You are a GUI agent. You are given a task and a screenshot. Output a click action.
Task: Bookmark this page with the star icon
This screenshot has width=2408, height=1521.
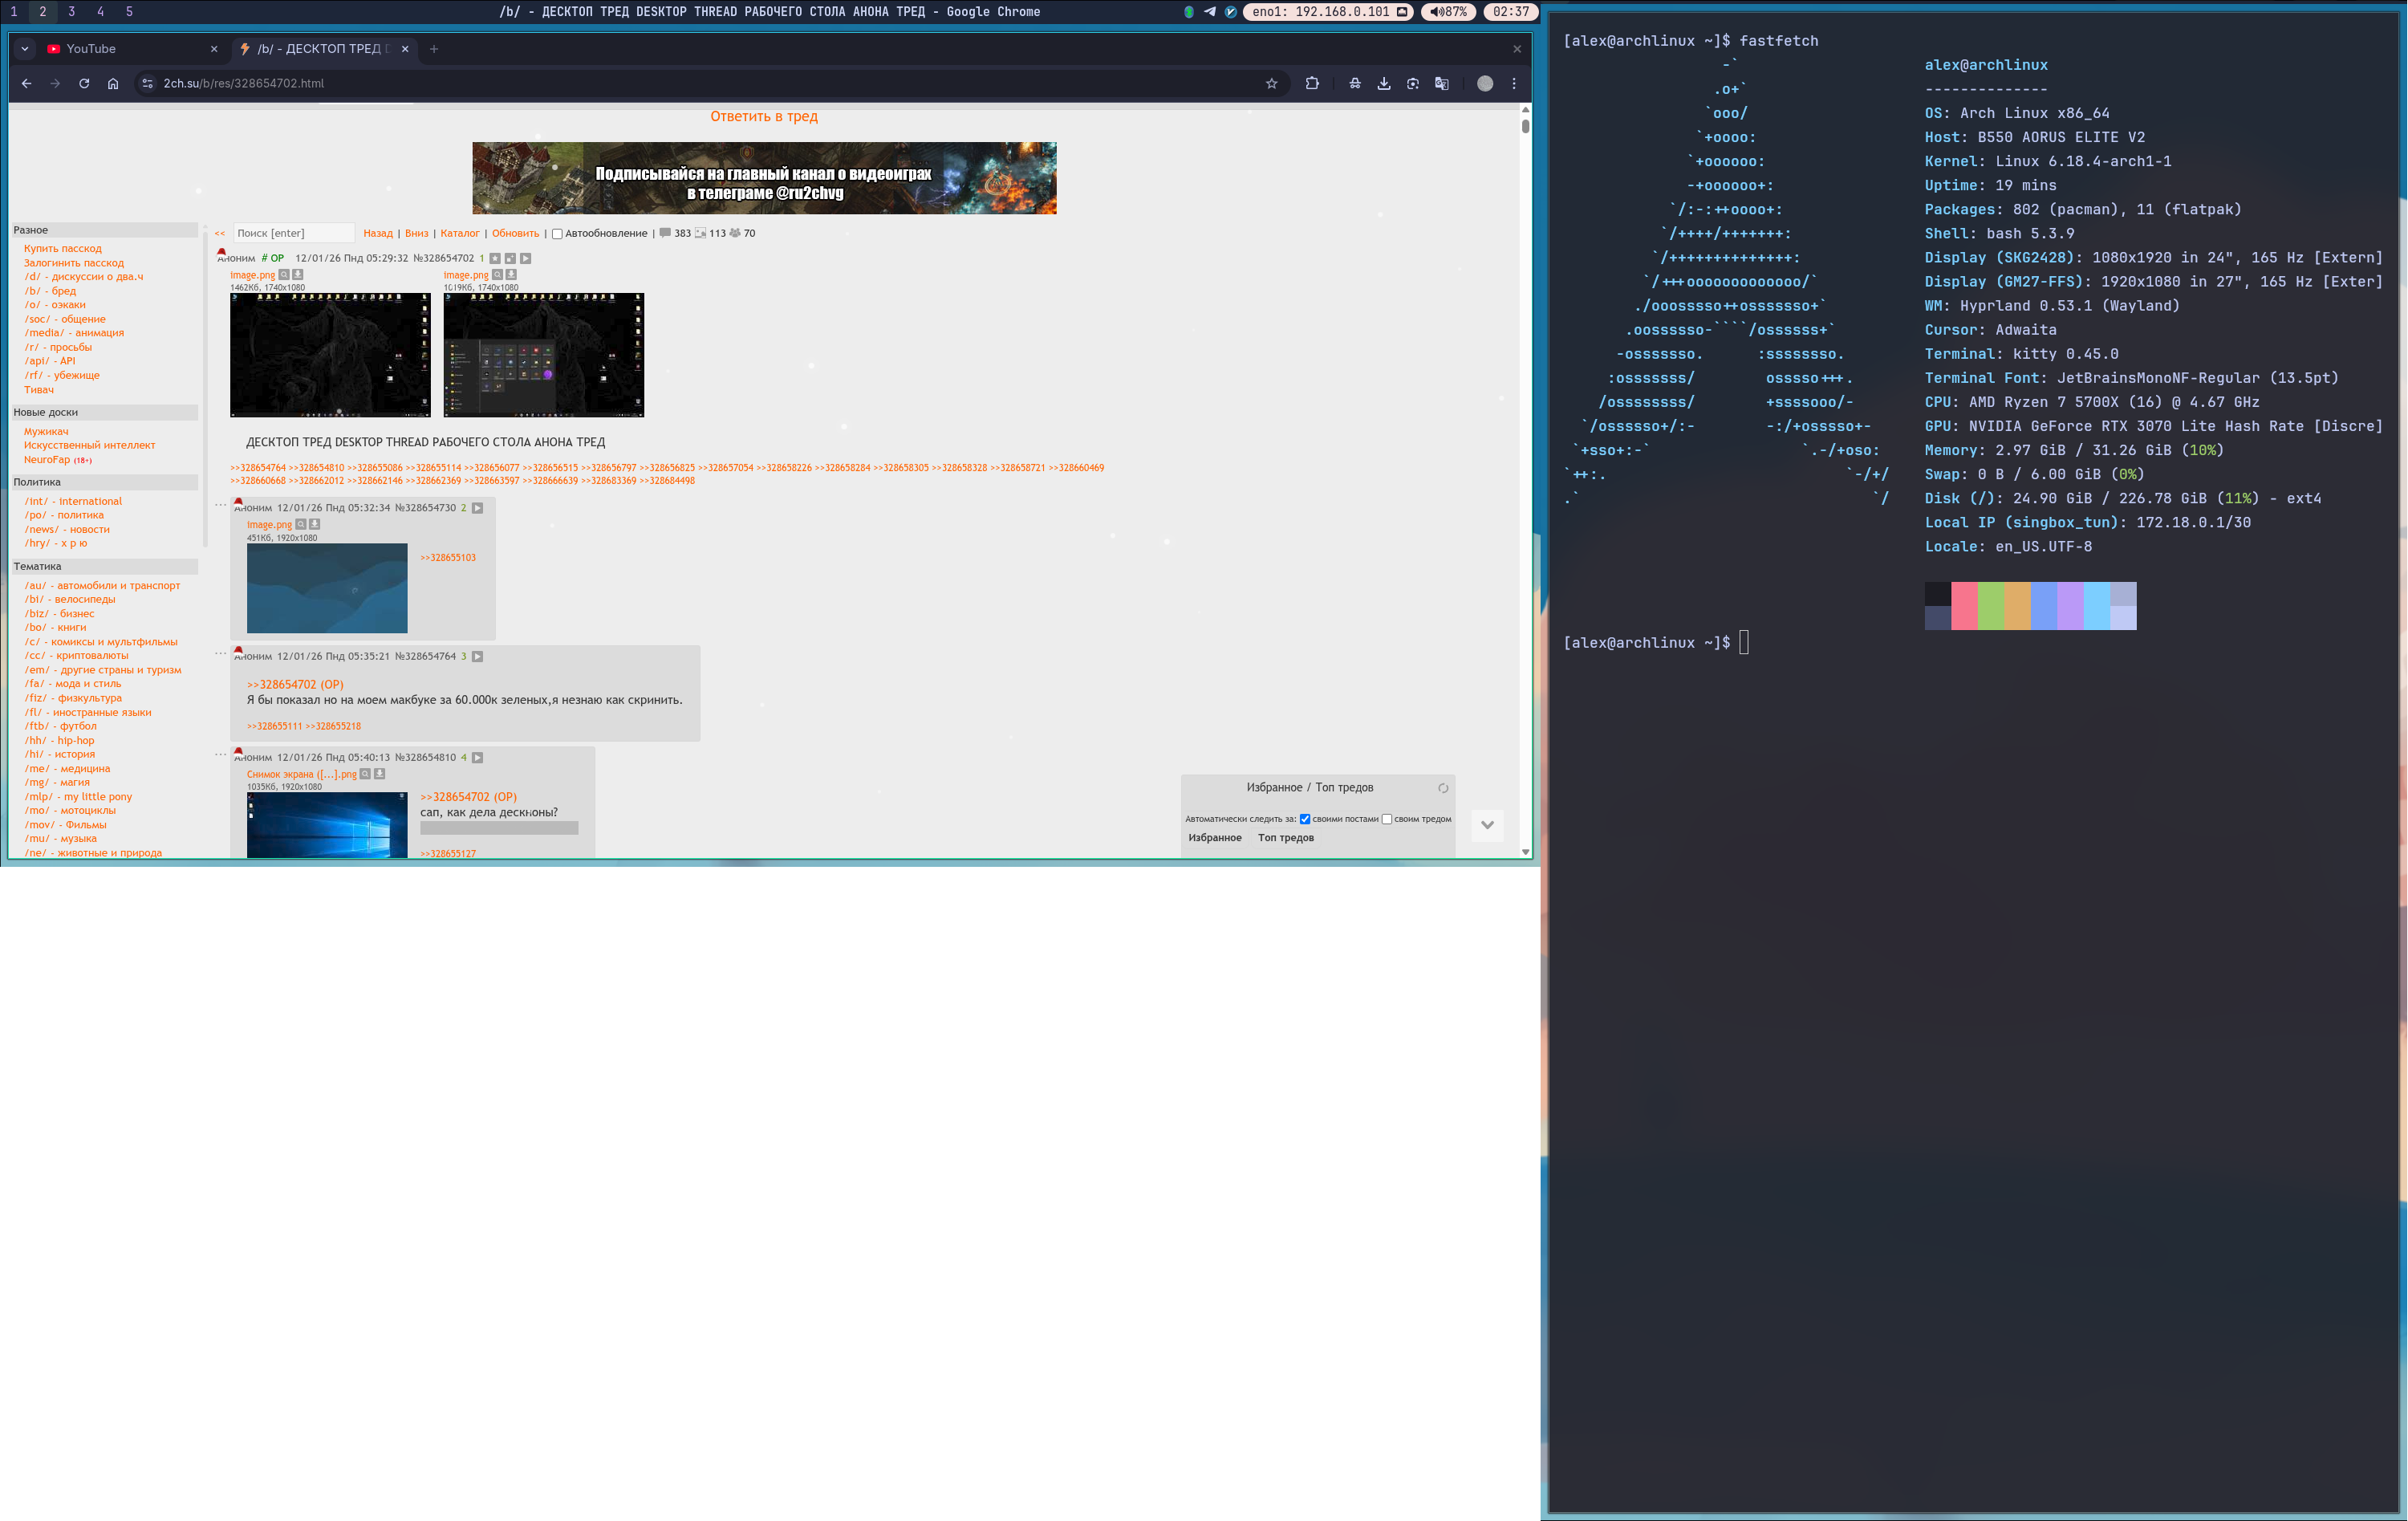click(1271, 84)
